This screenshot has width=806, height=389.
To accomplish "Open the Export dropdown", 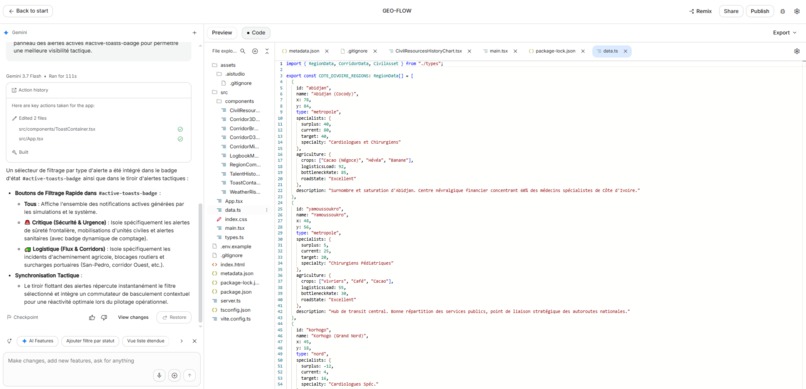I will (x=784, y=32).
